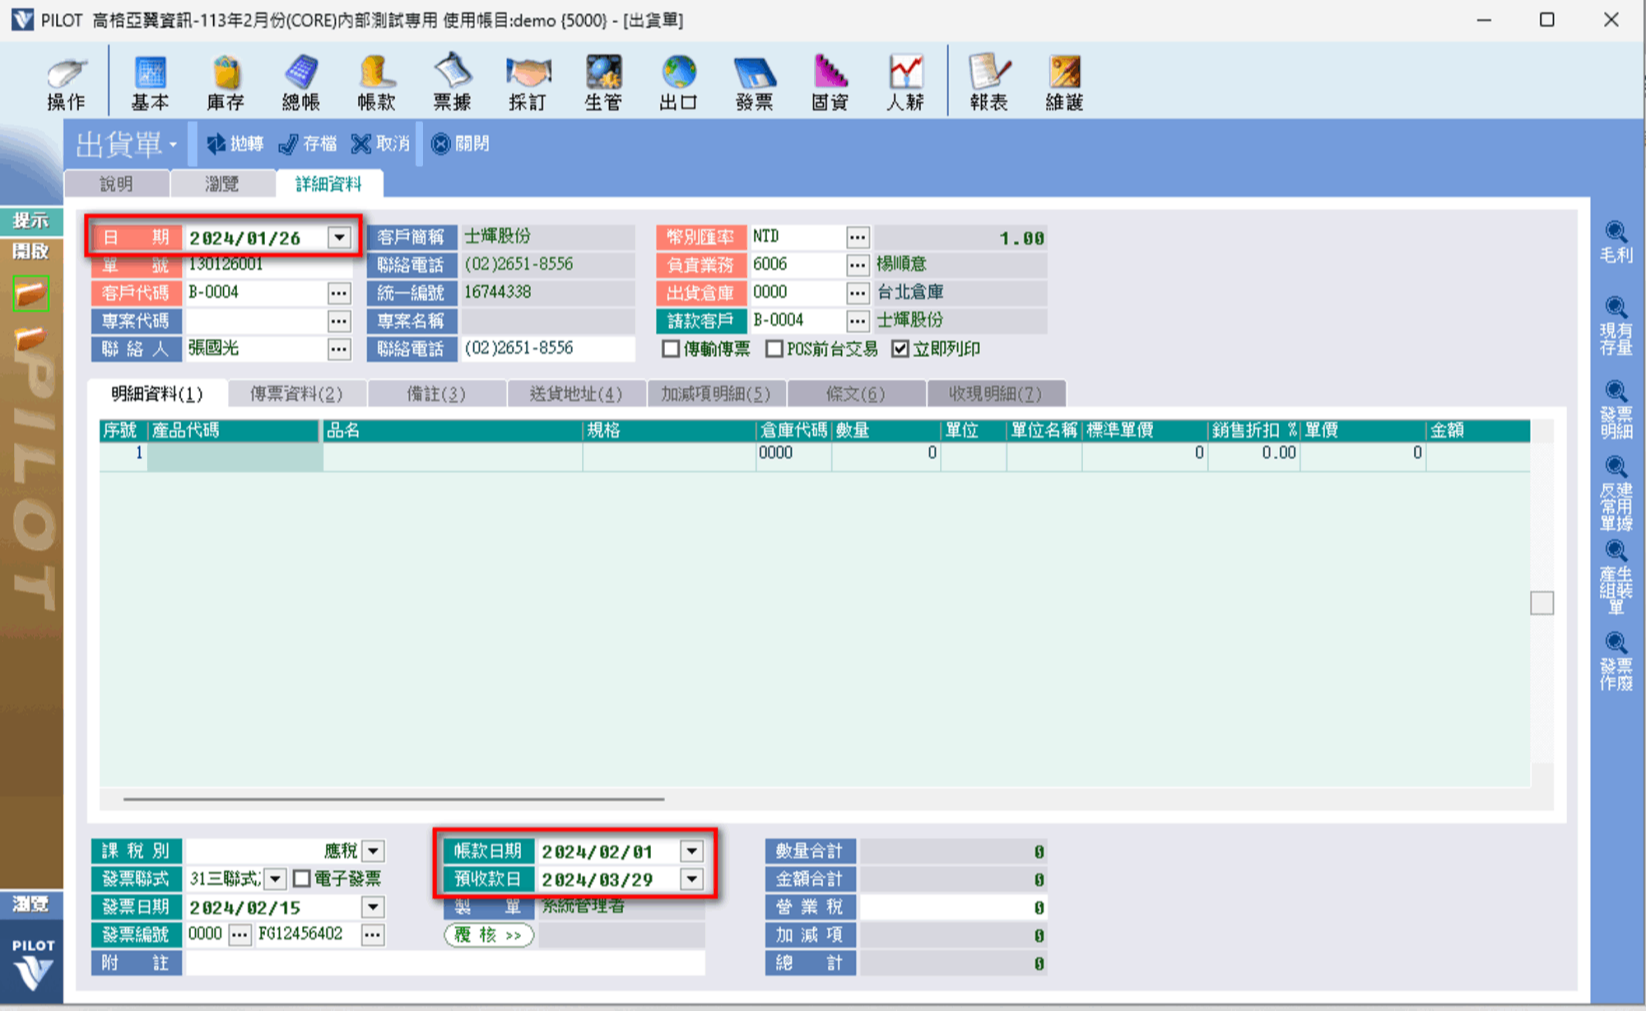The image size is (1646, 1011).
Task: Open 現有存量 current stock sidebar icon
Action: click(1616, 325)
